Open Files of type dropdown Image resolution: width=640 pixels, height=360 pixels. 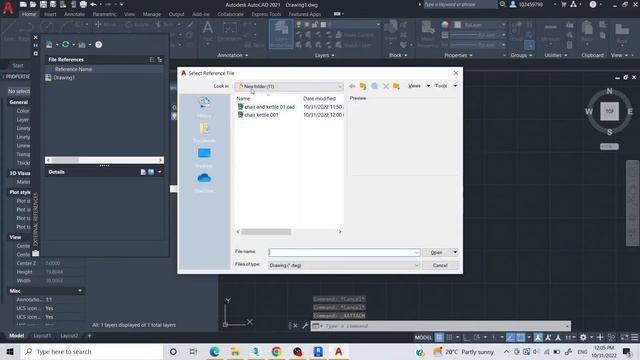pyautogui.click(x=416, y=265)
